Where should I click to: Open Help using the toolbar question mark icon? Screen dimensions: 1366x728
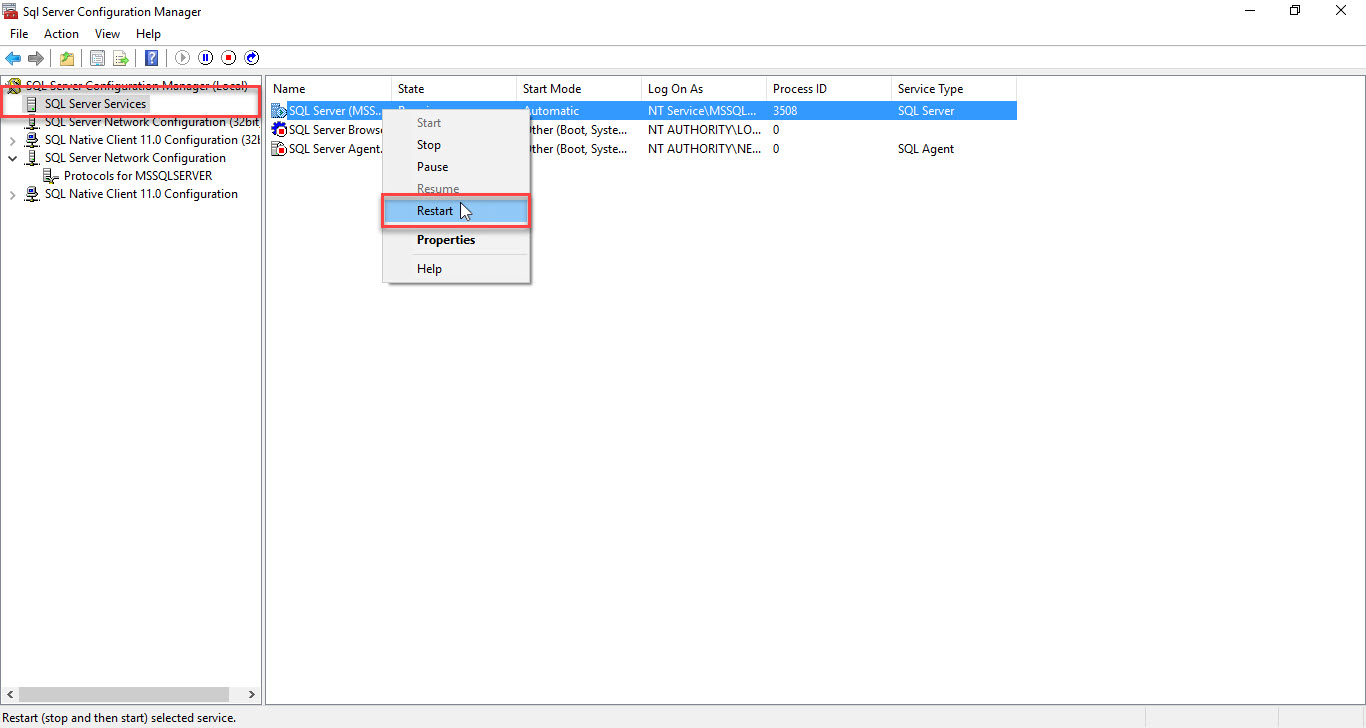(x=151, y=57)
